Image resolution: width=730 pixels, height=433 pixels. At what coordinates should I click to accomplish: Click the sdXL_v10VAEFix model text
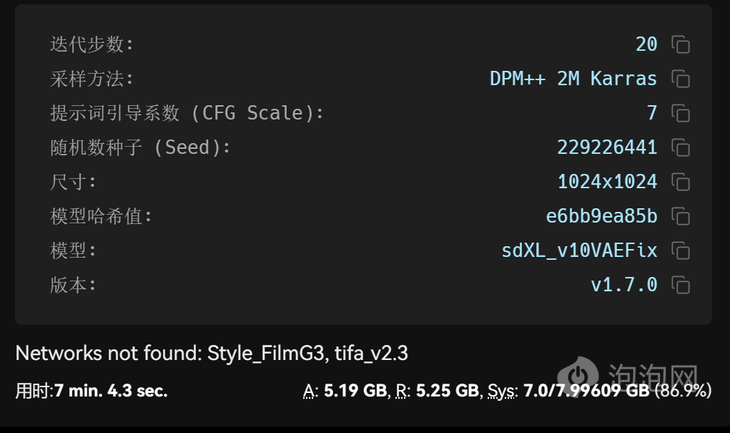579,250
